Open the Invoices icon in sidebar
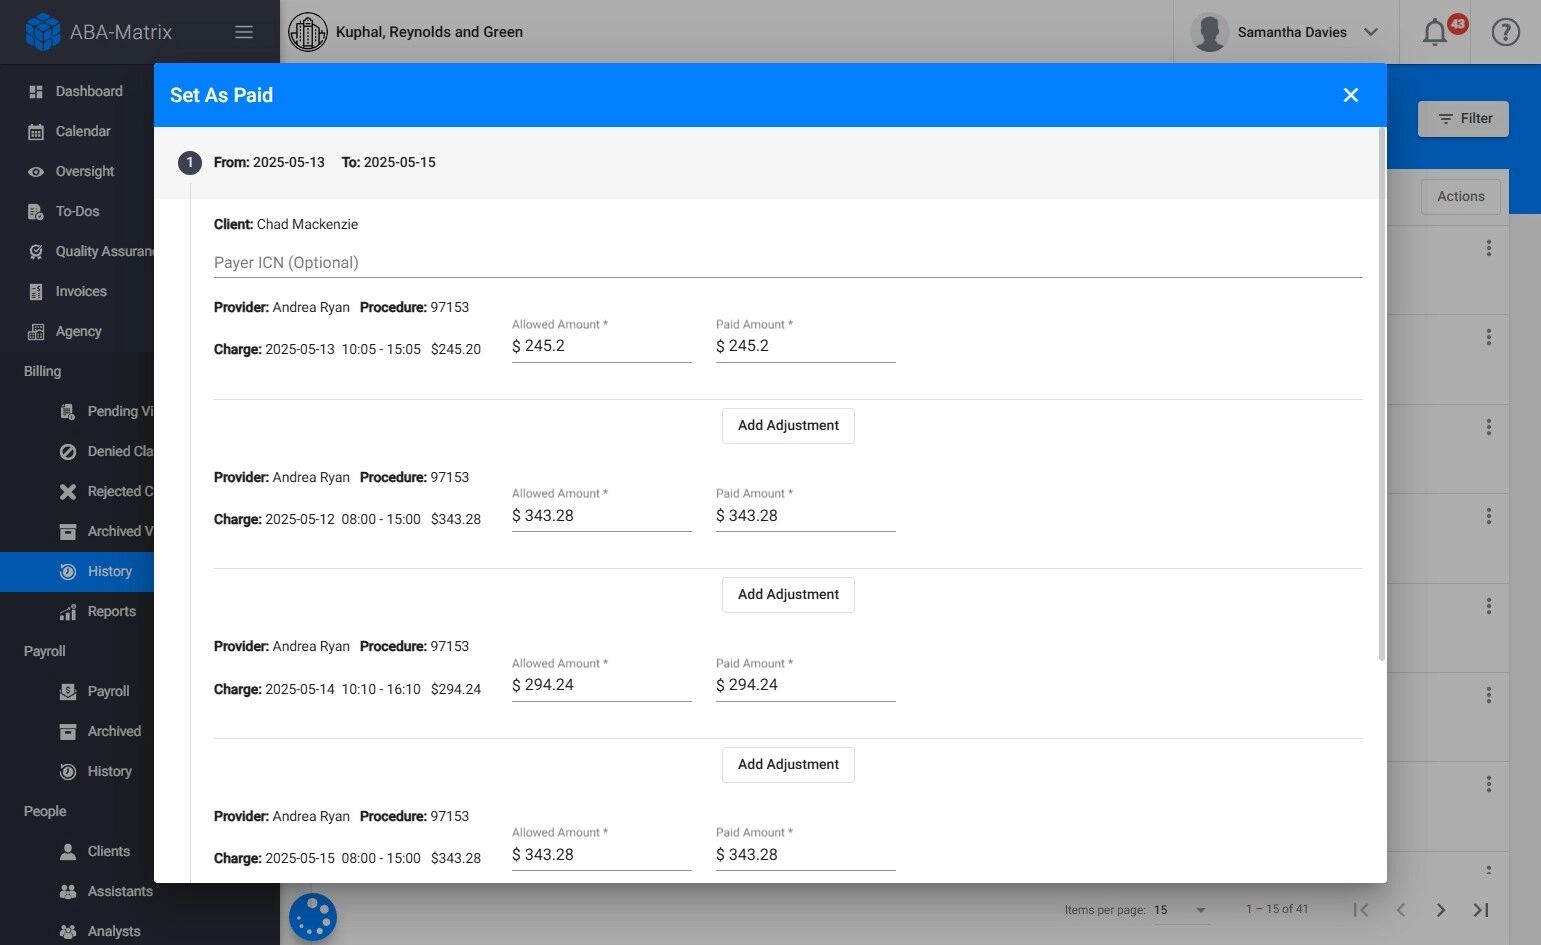 click(x=36, y=291)
